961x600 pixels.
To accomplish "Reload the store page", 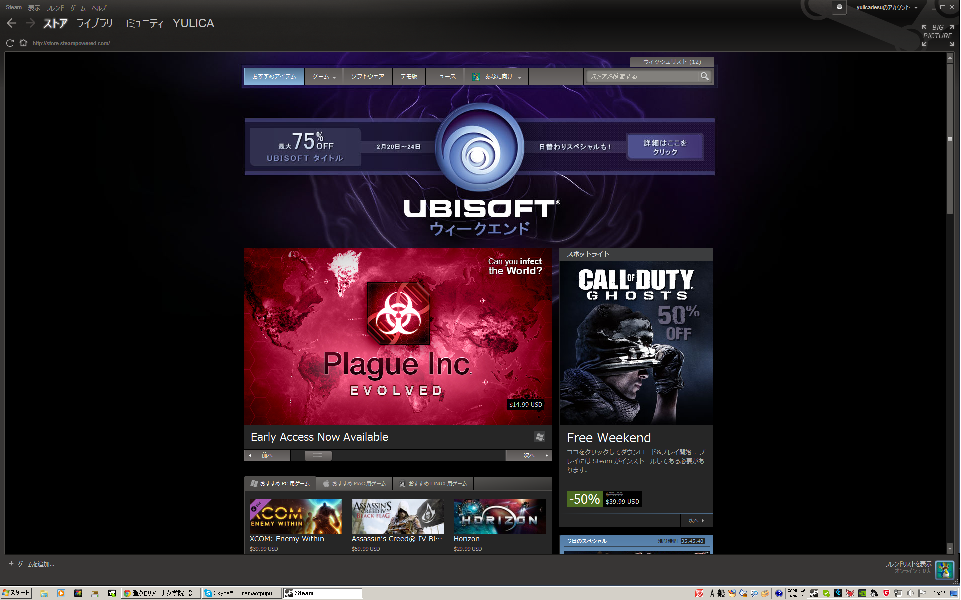I will coord(9,43).
